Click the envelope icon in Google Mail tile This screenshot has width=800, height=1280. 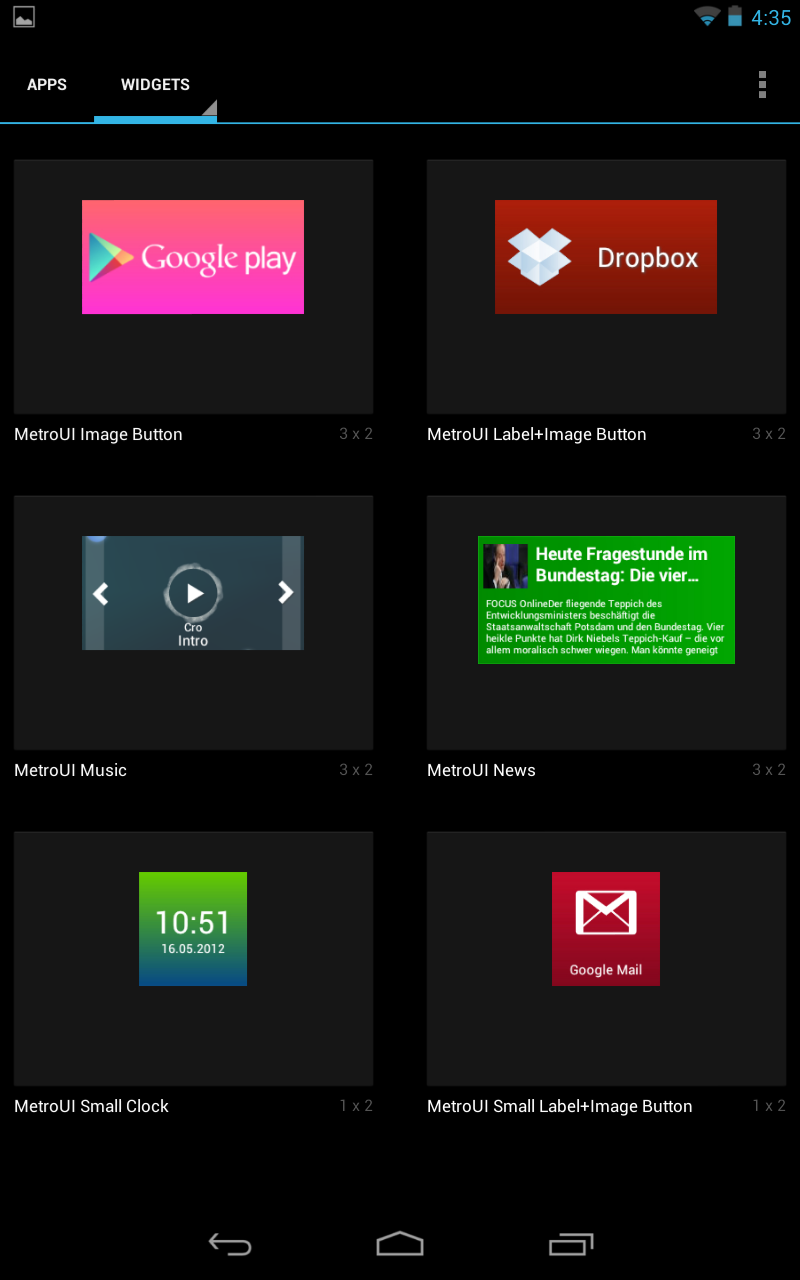coord(606,913)
